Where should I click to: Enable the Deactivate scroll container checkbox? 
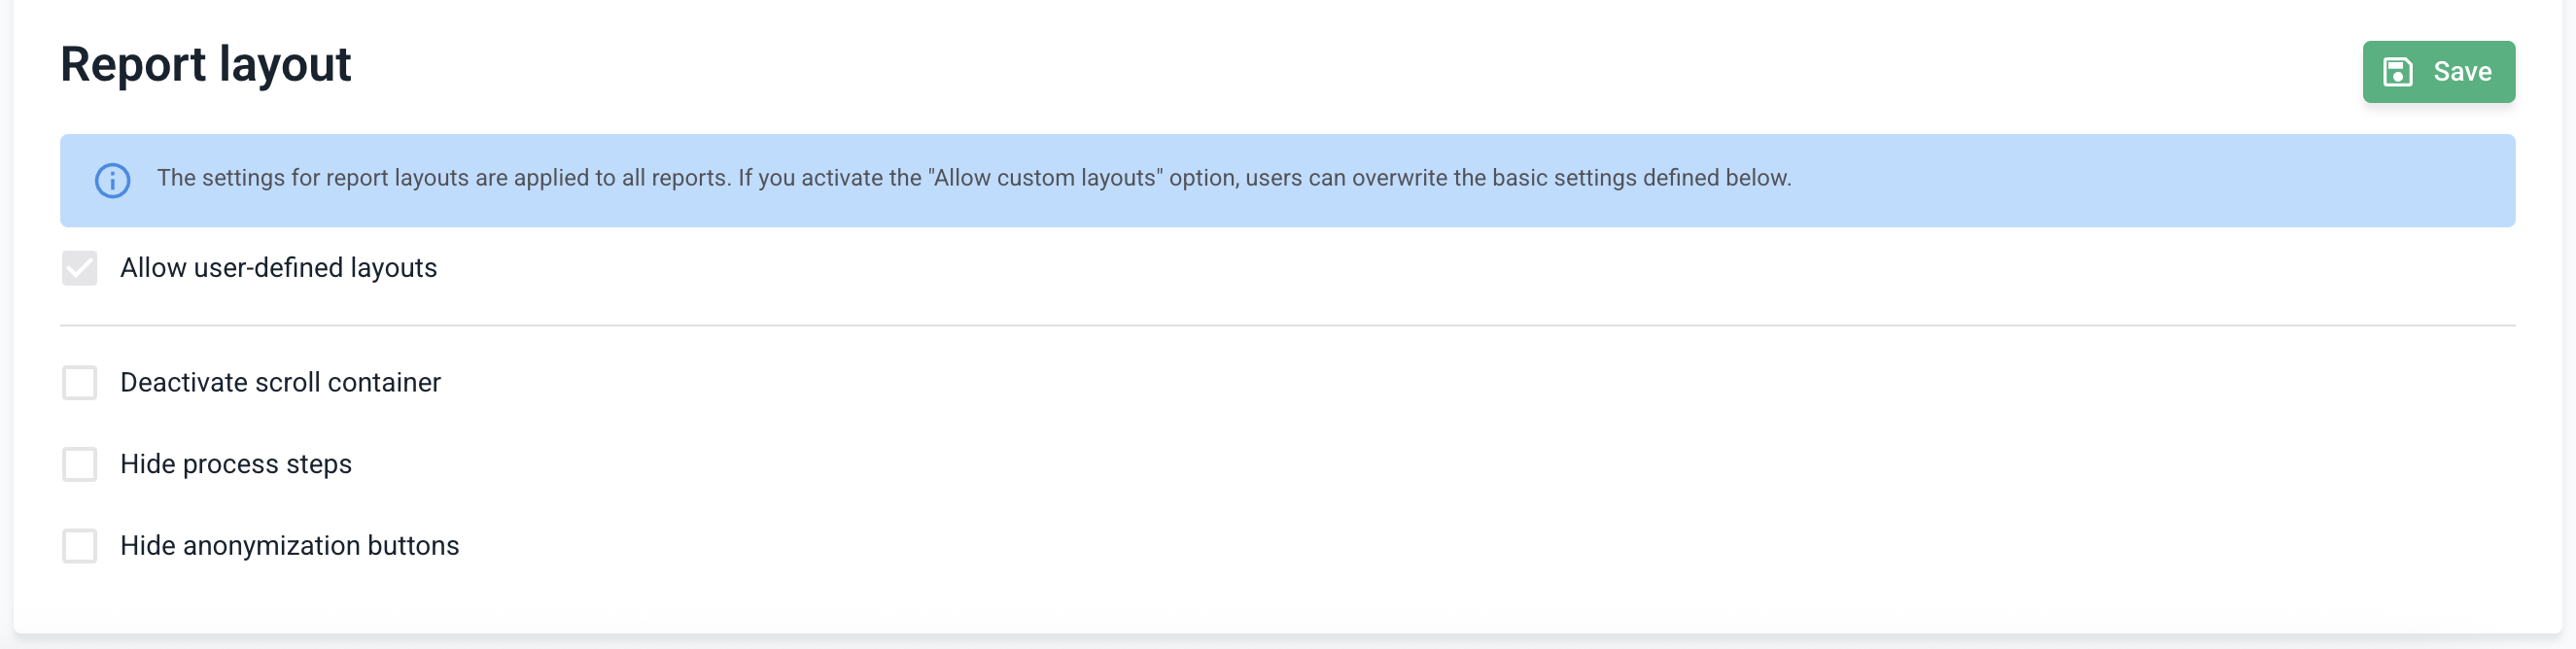pos(79,383)
